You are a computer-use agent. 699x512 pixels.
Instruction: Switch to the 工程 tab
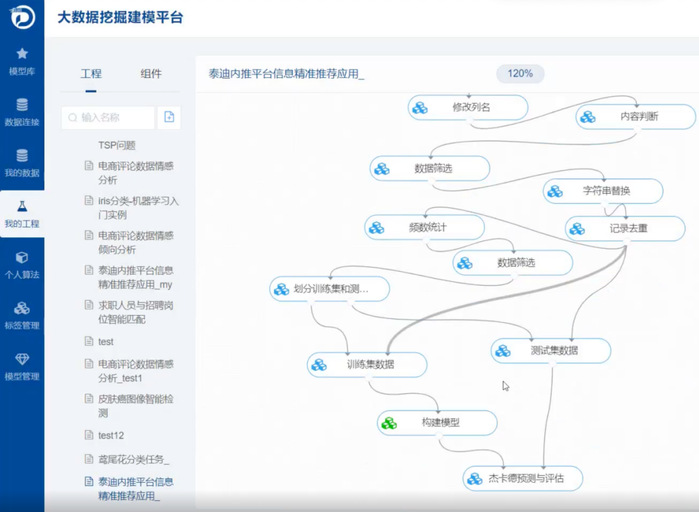click(x=91, y=74)
